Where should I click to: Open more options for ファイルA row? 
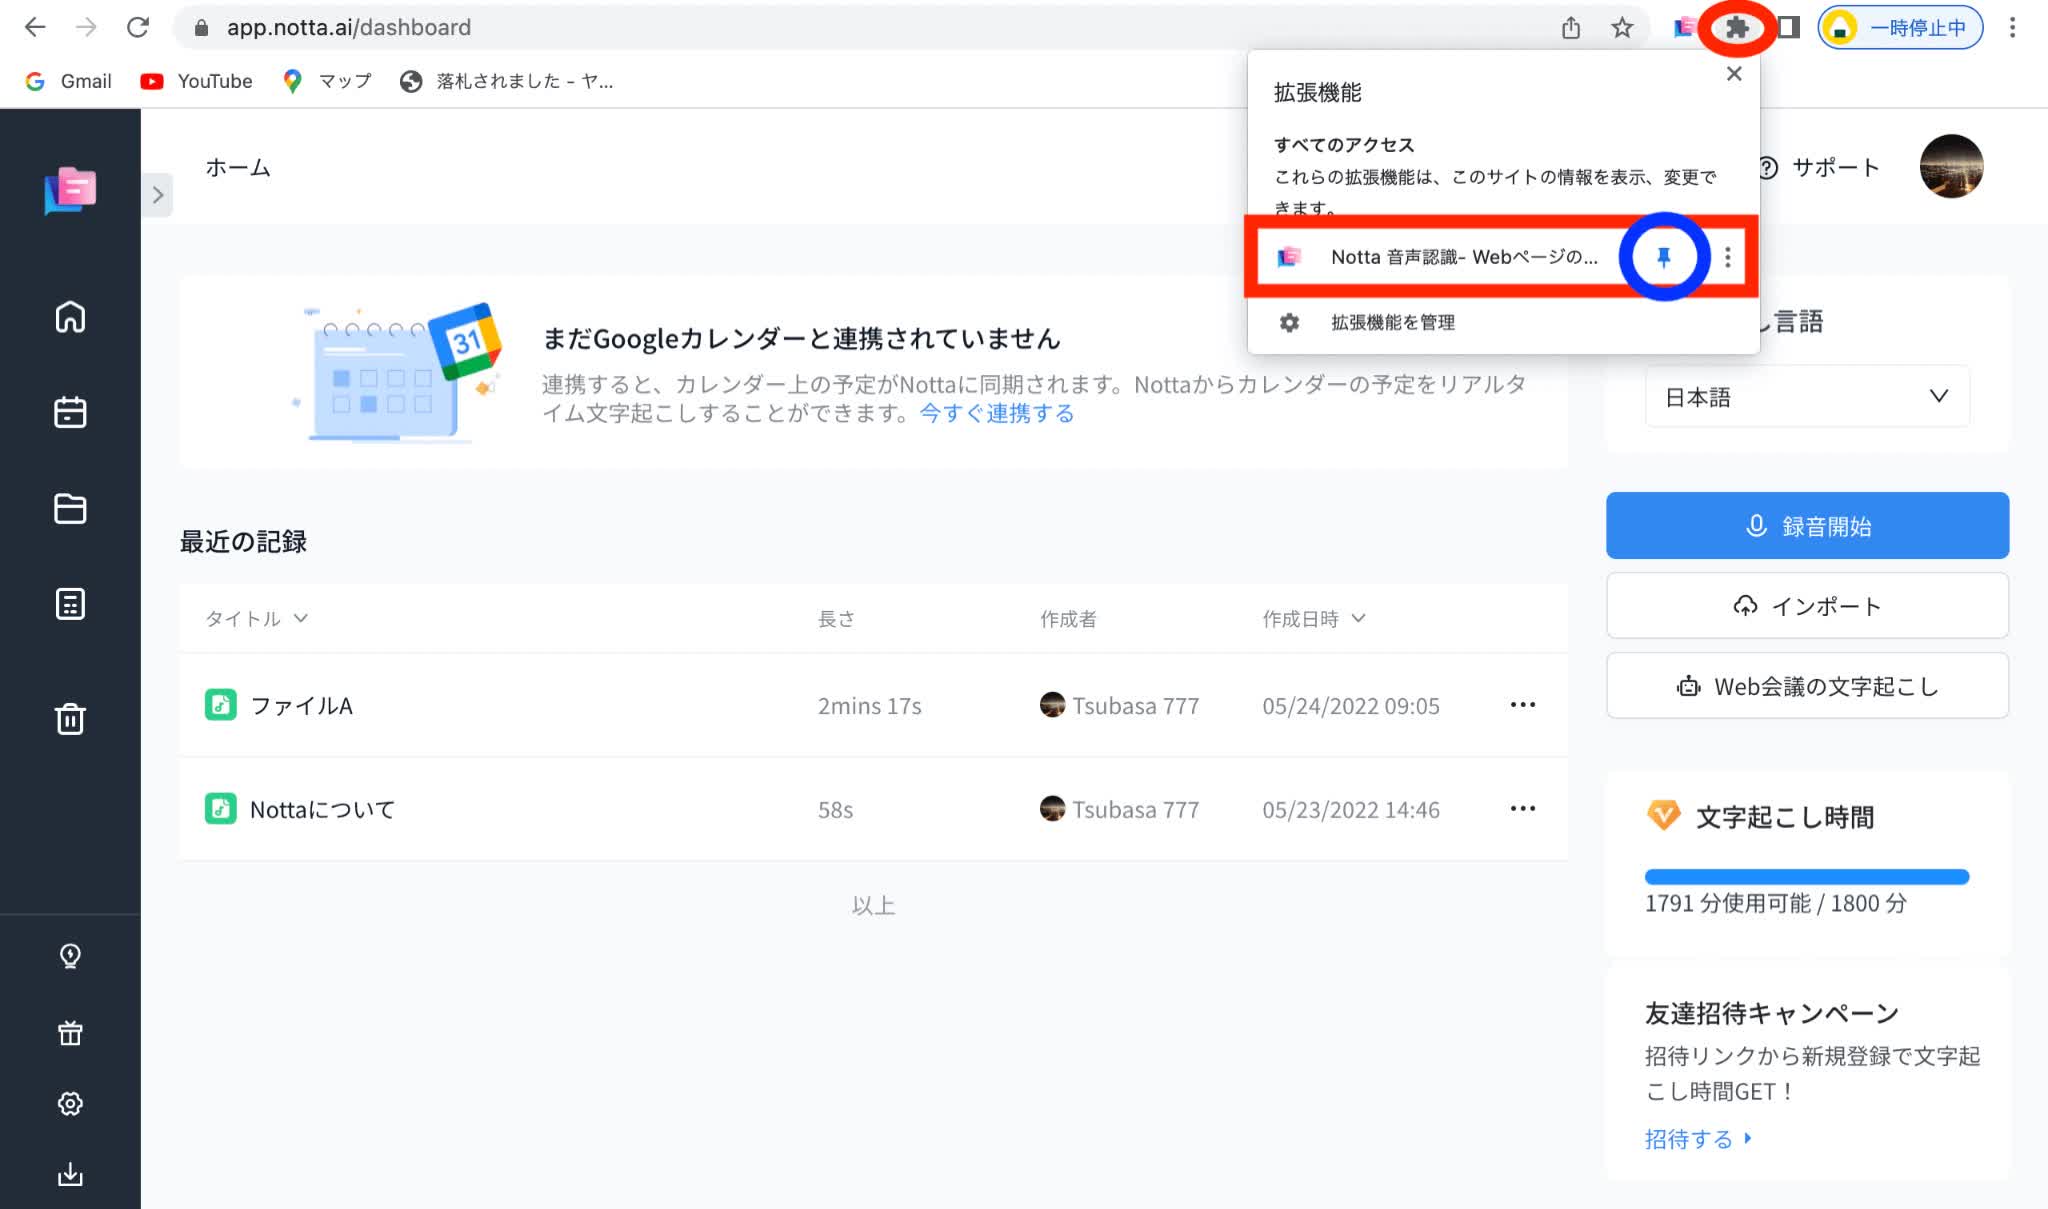point(1522,705)
